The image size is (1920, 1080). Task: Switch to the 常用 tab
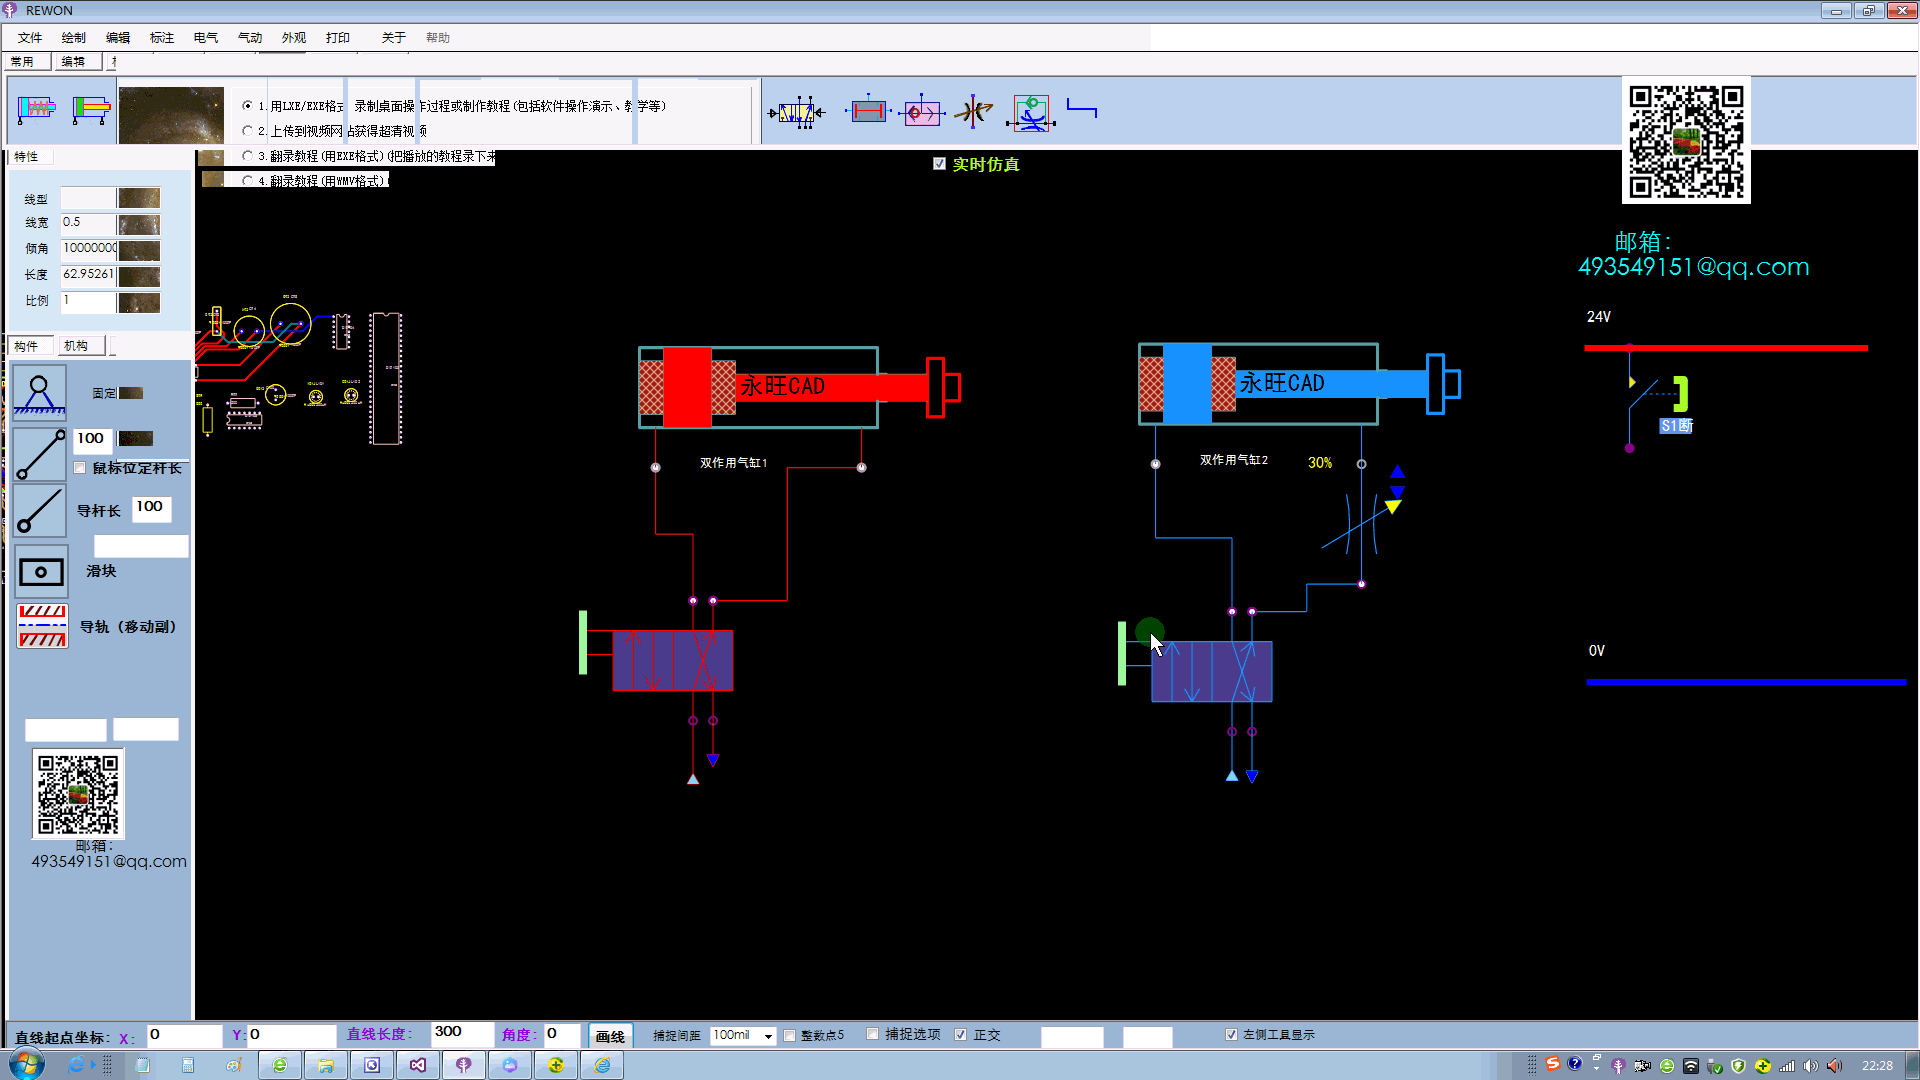pyautogui.click(x=28, y=62)
